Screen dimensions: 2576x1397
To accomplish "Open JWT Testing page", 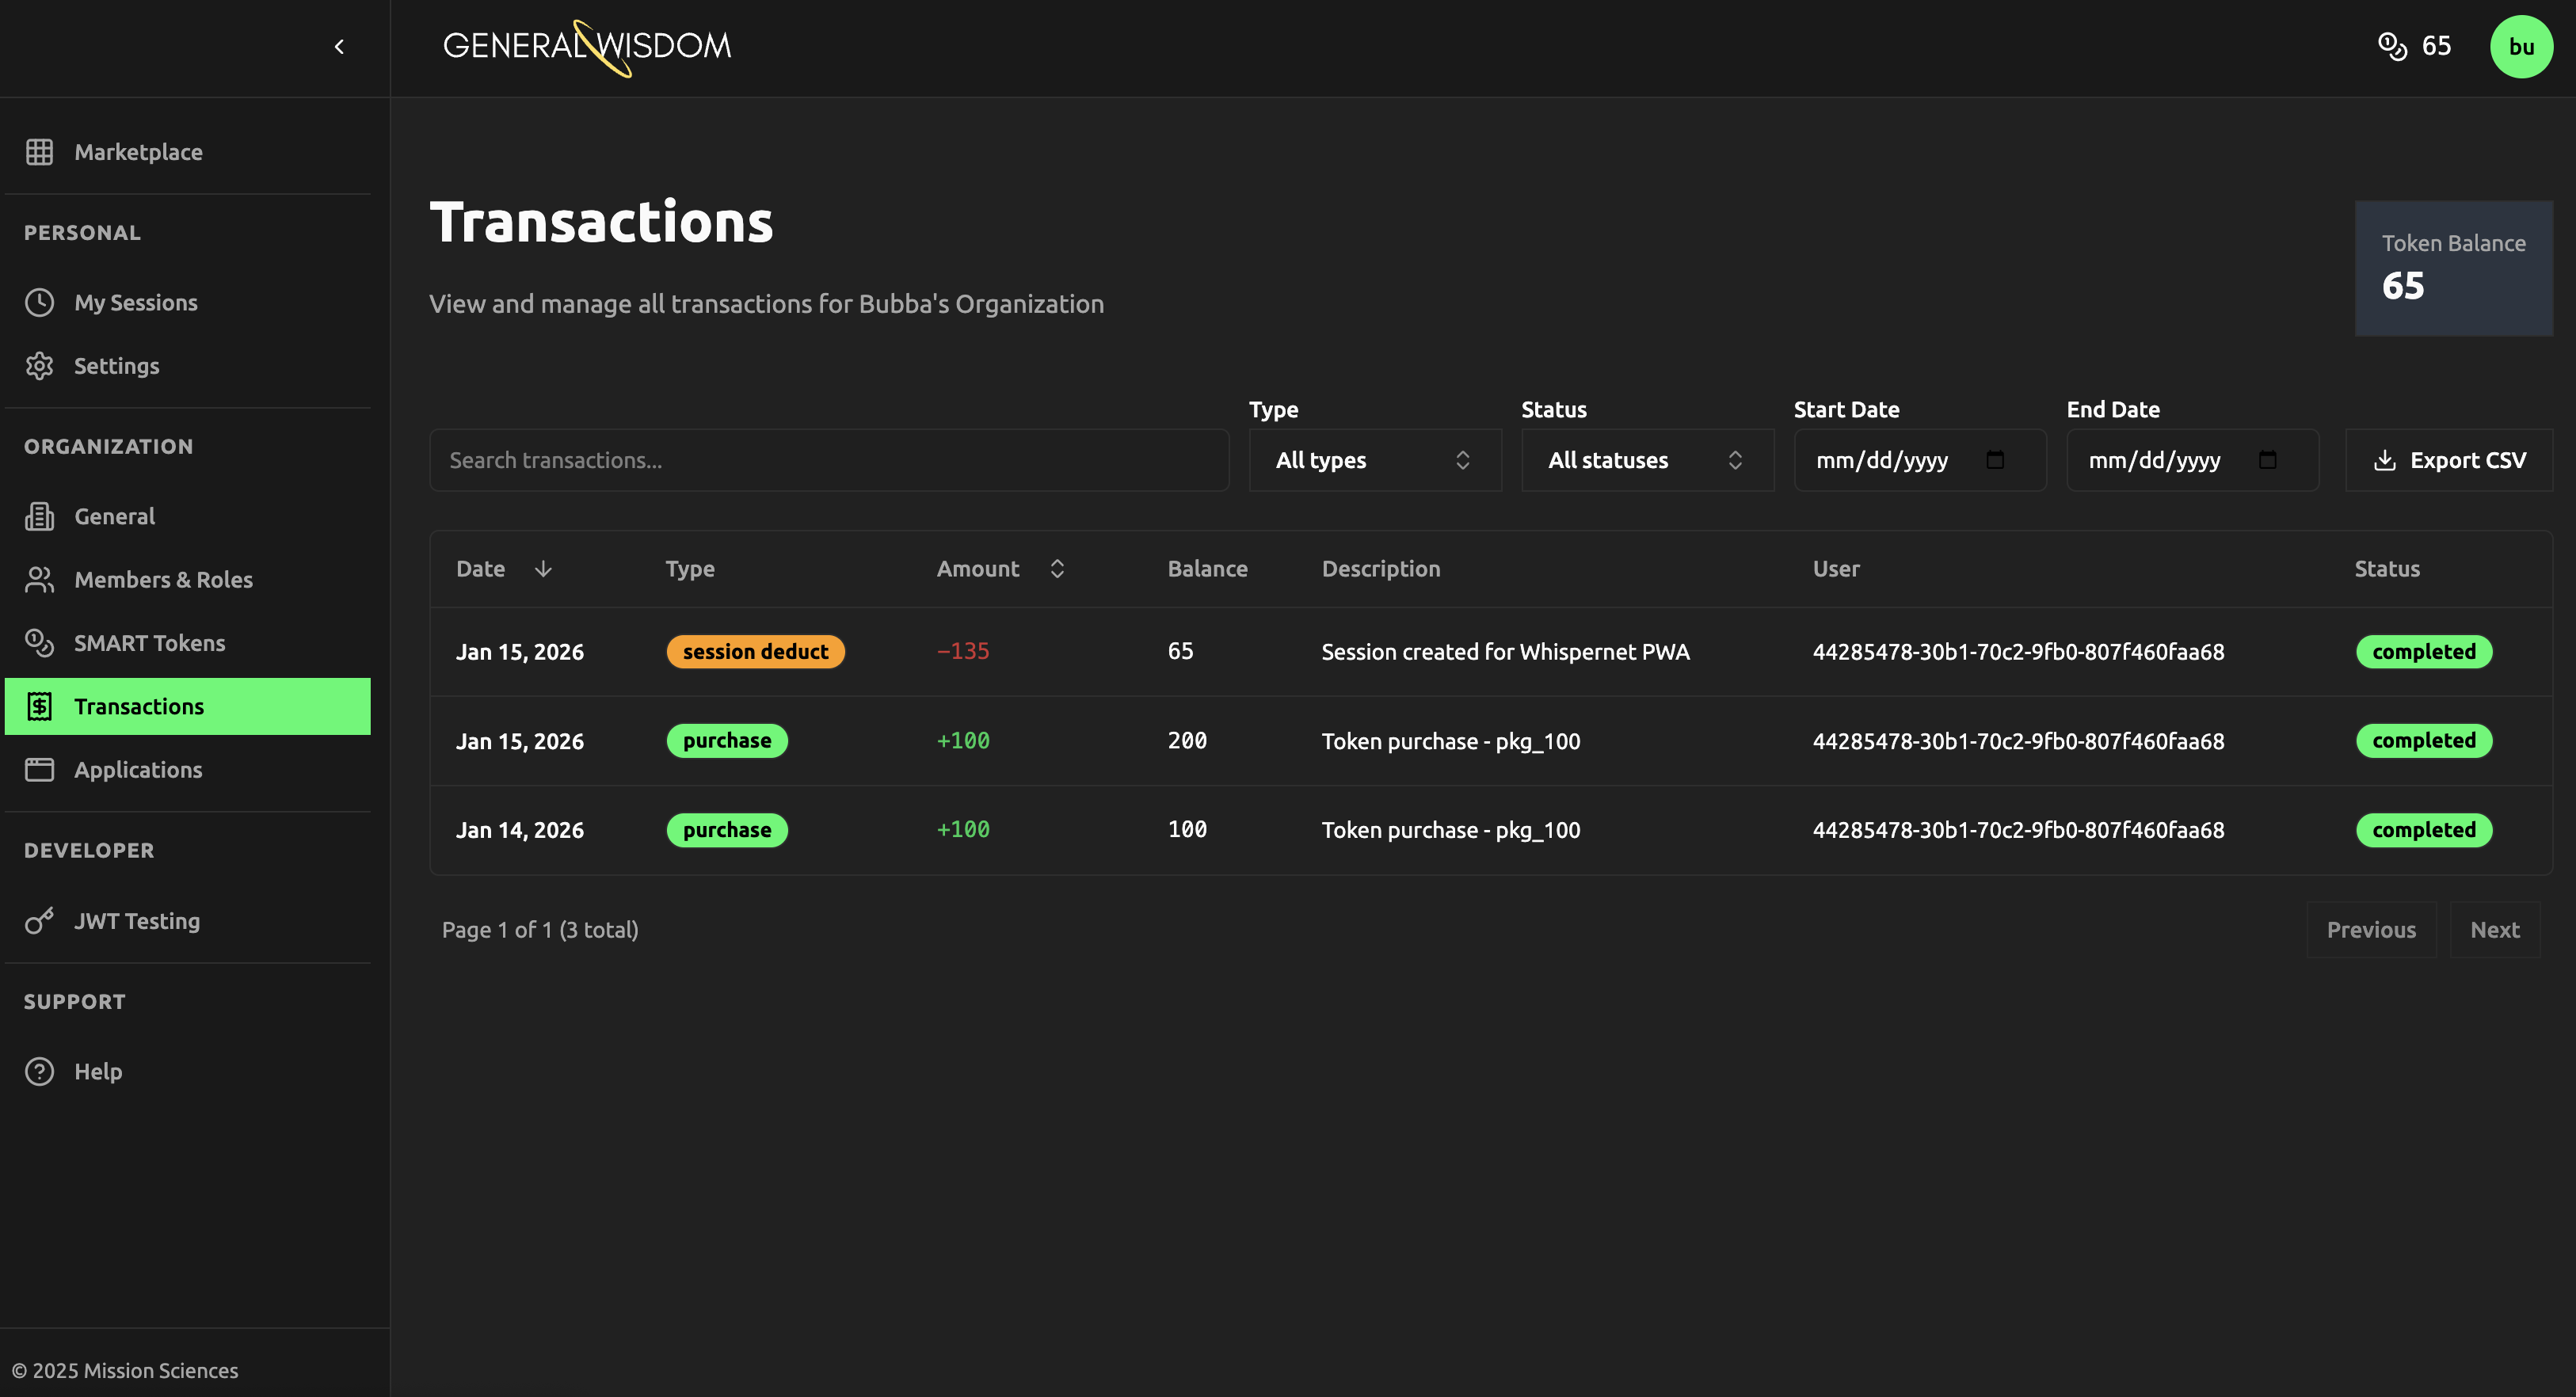I will [x=188, y=921].
